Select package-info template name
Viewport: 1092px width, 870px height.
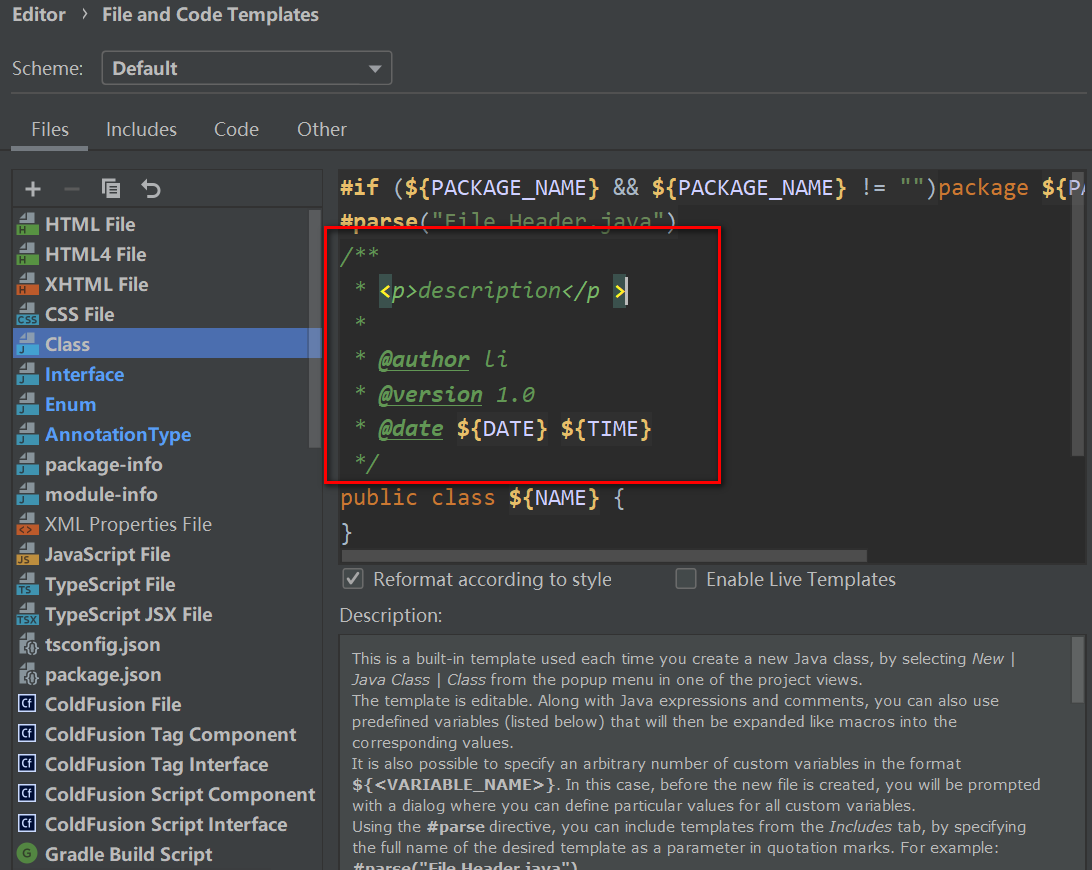click(x=104, y=465)
